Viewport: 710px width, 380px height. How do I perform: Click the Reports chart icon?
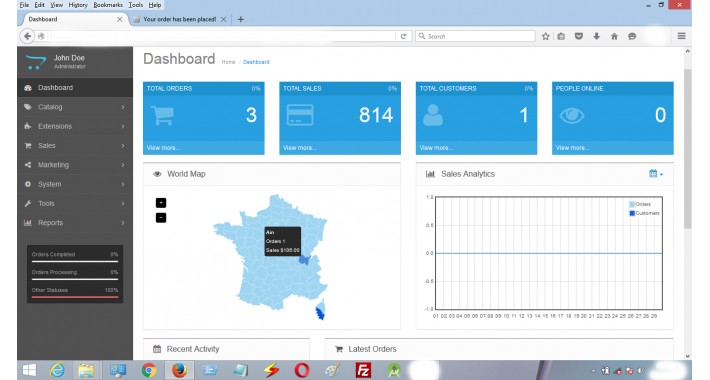click(28, 223)
